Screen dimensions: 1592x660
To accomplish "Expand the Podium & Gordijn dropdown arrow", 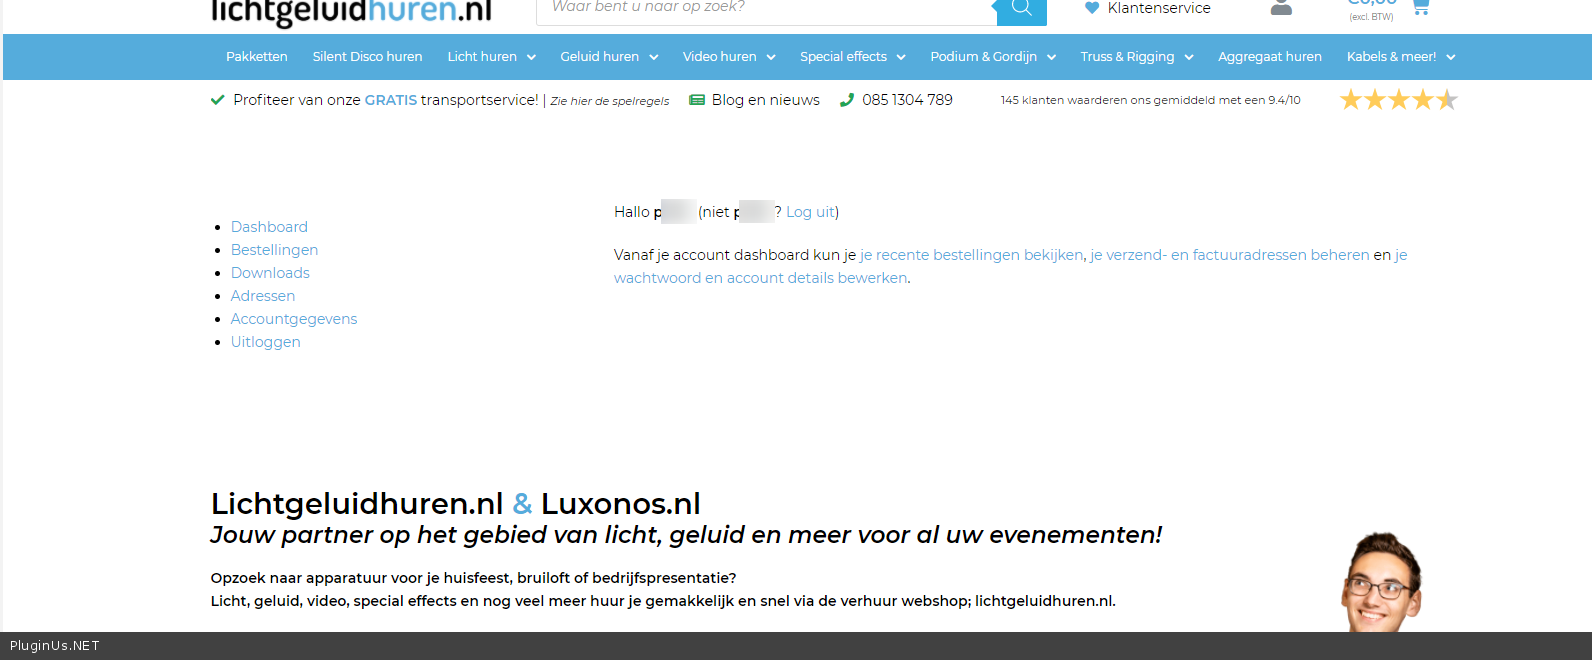I will [1051, 57].
